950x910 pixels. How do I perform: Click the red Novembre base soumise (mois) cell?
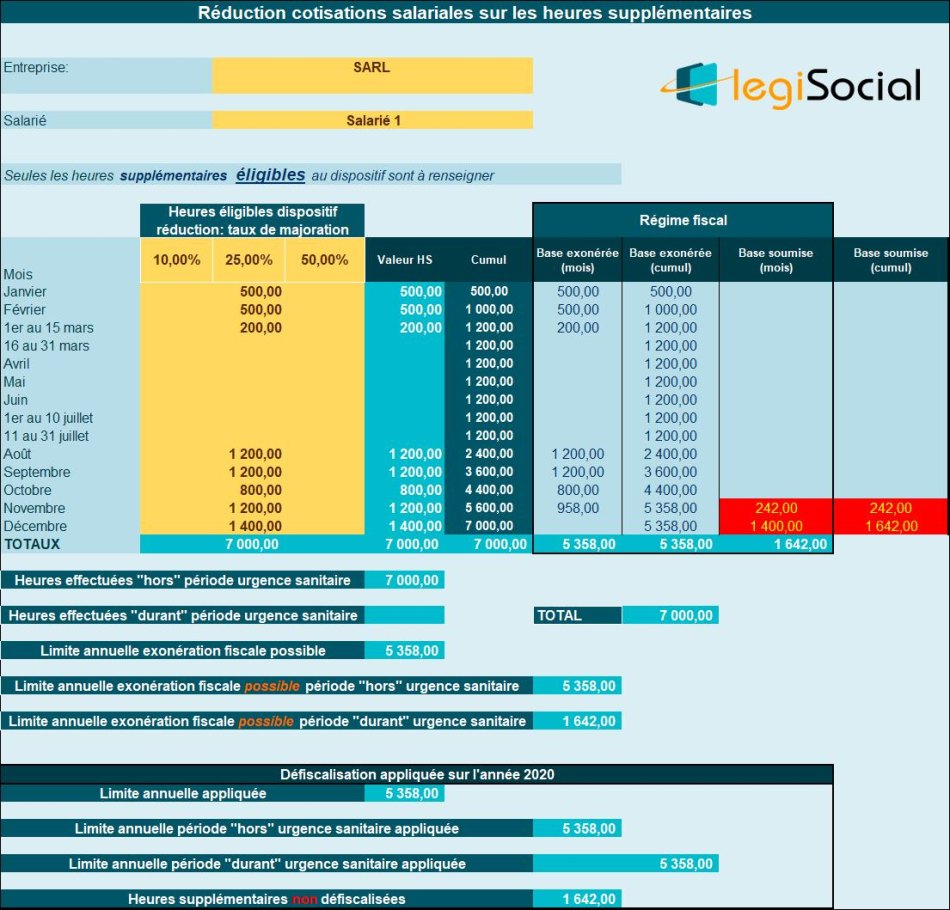(x=776, y=508)
